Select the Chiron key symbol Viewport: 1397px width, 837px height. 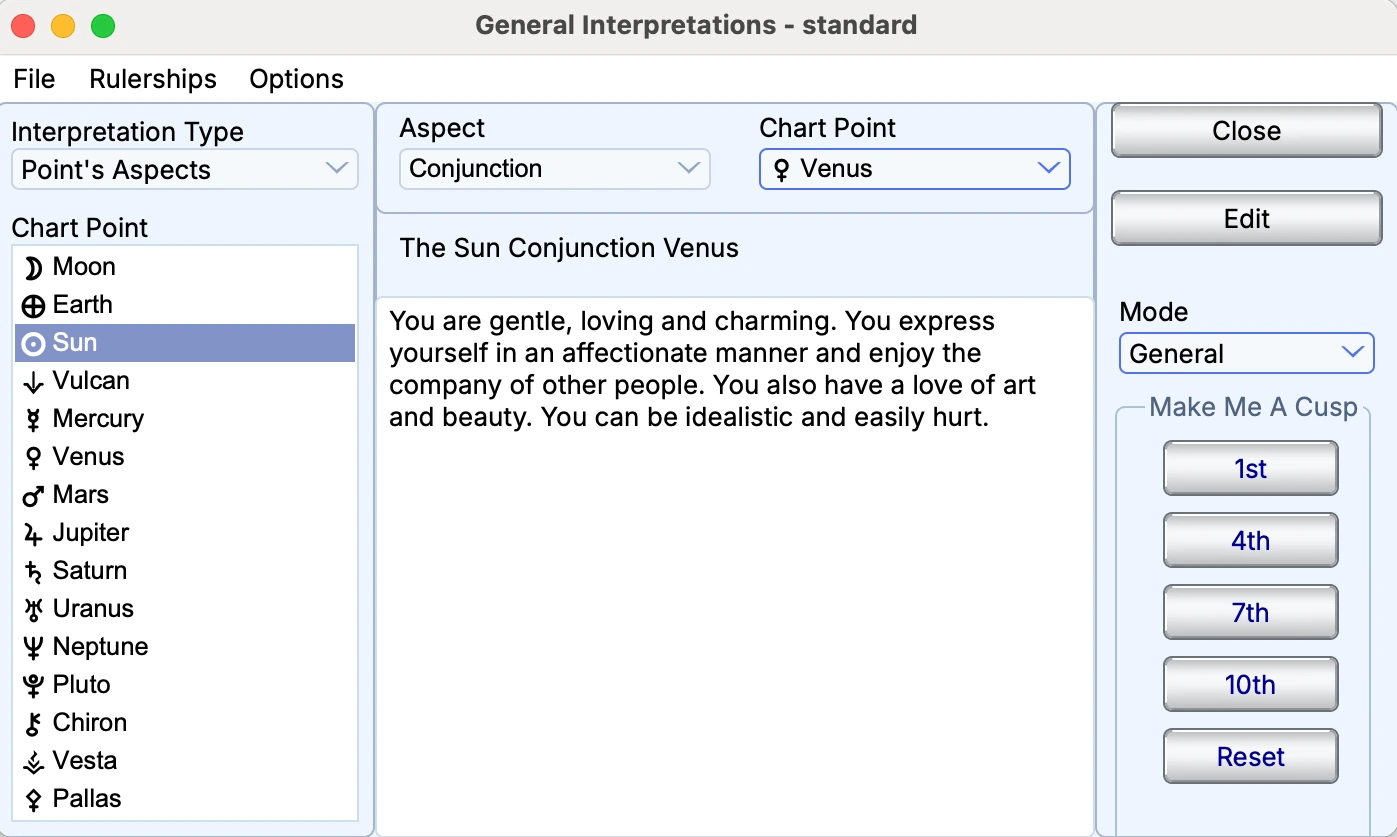pos(34,723)
